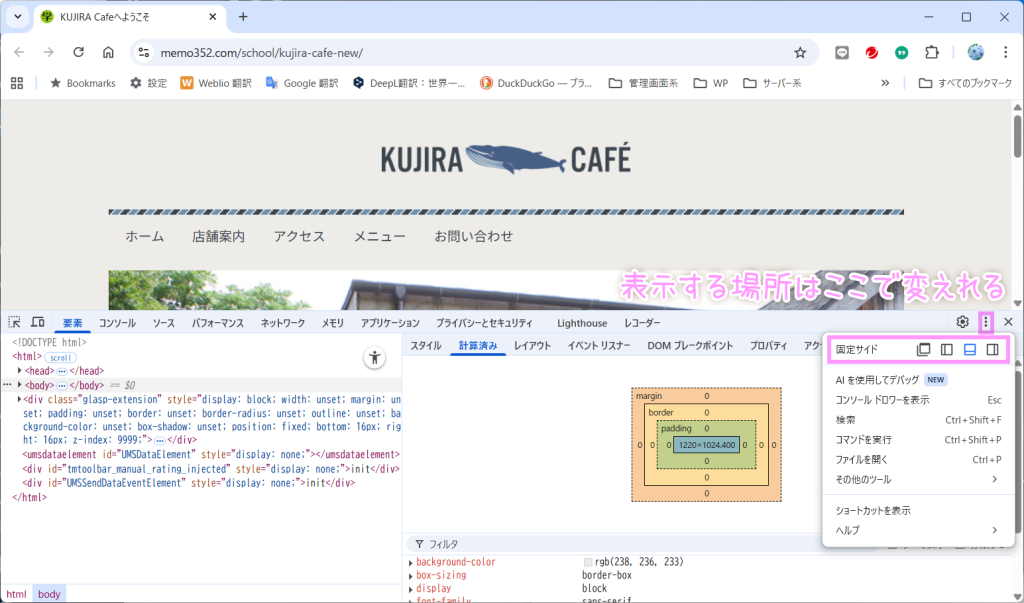Dock DevTools to the bottom
Screen dimensions: 1024x603
tap(969, 350)
